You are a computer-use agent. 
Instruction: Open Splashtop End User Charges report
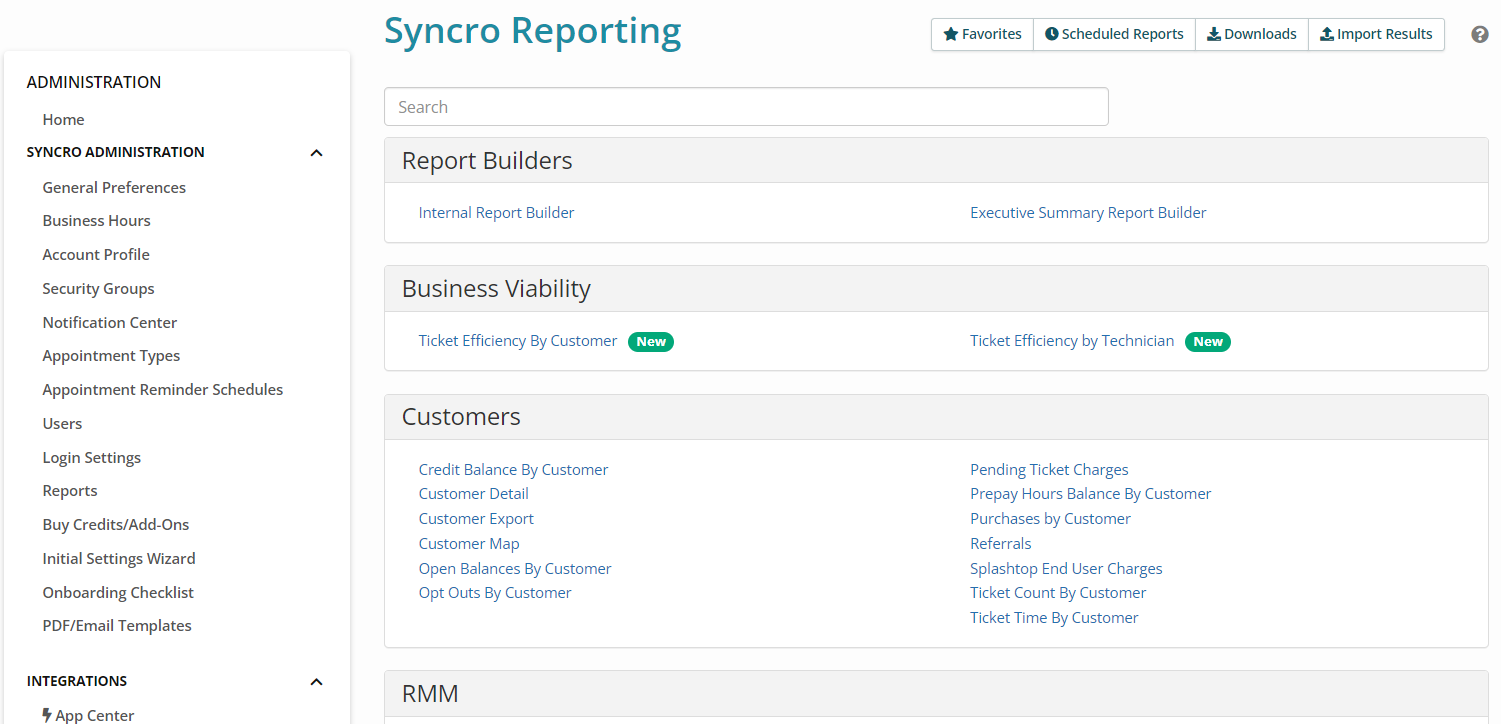[1066, 568]
